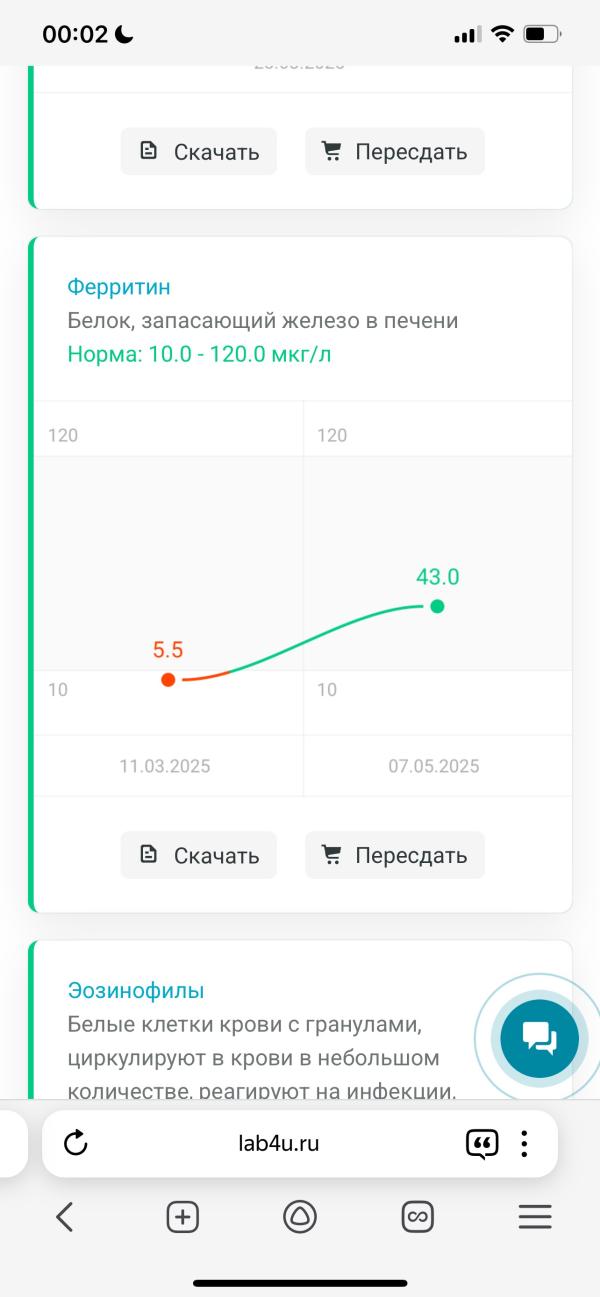Viewport: 600px width, 1297px height.
Task: Download Ферритин result via Скачать
Action: [199, 855]
